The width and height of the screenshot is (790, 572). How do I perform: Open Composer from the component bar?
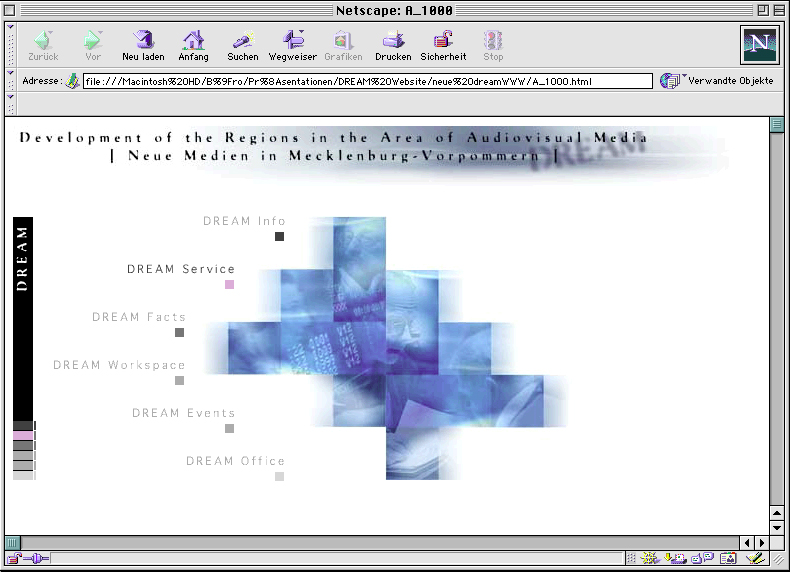(755, 558)
